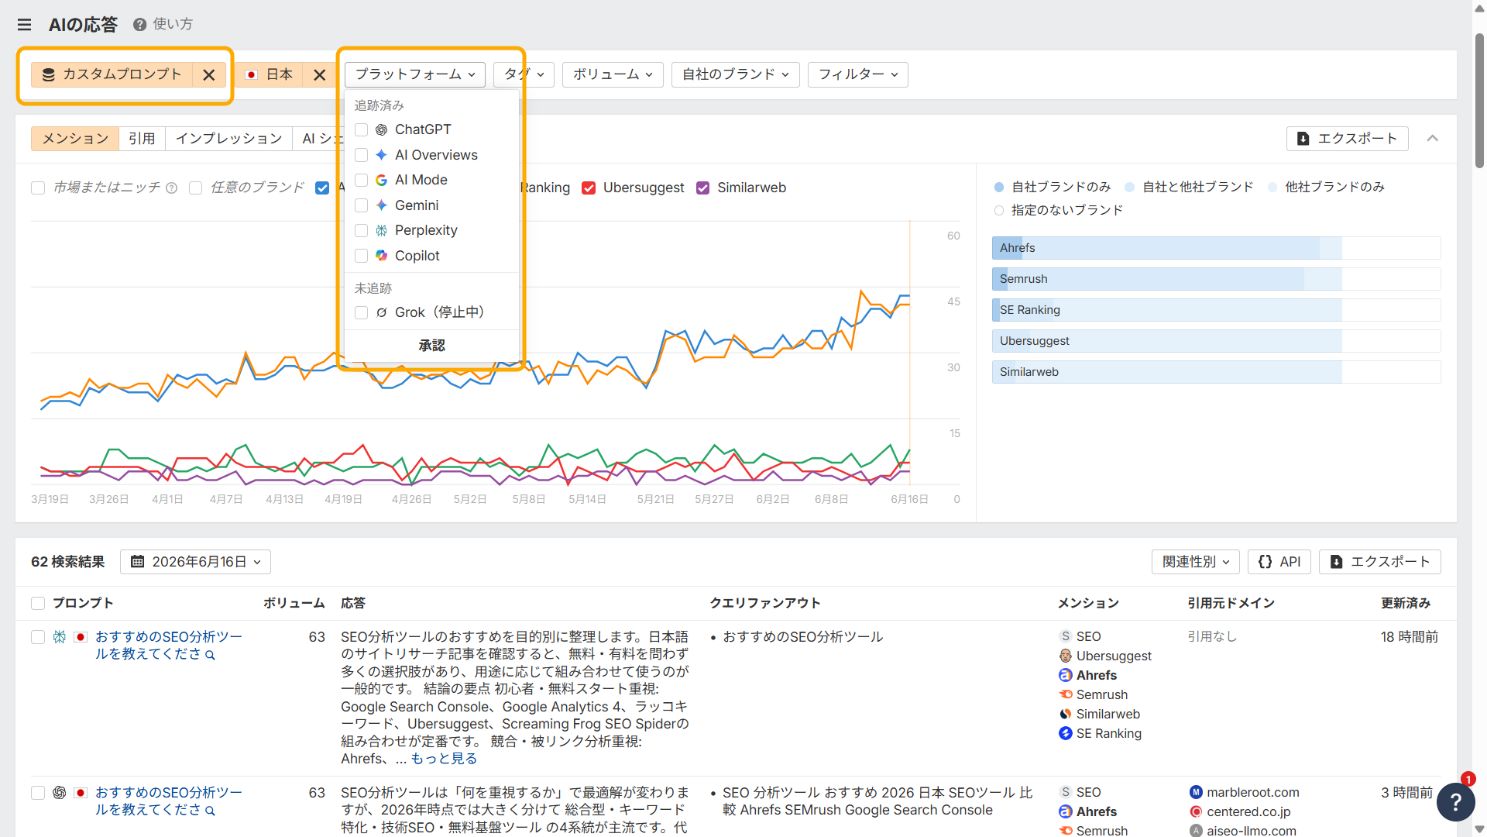Image resolution: width=1487 pixels, height=837 pixels.
Task: Click the AI Overviews sparkle icon
Action: coord(381,155)
